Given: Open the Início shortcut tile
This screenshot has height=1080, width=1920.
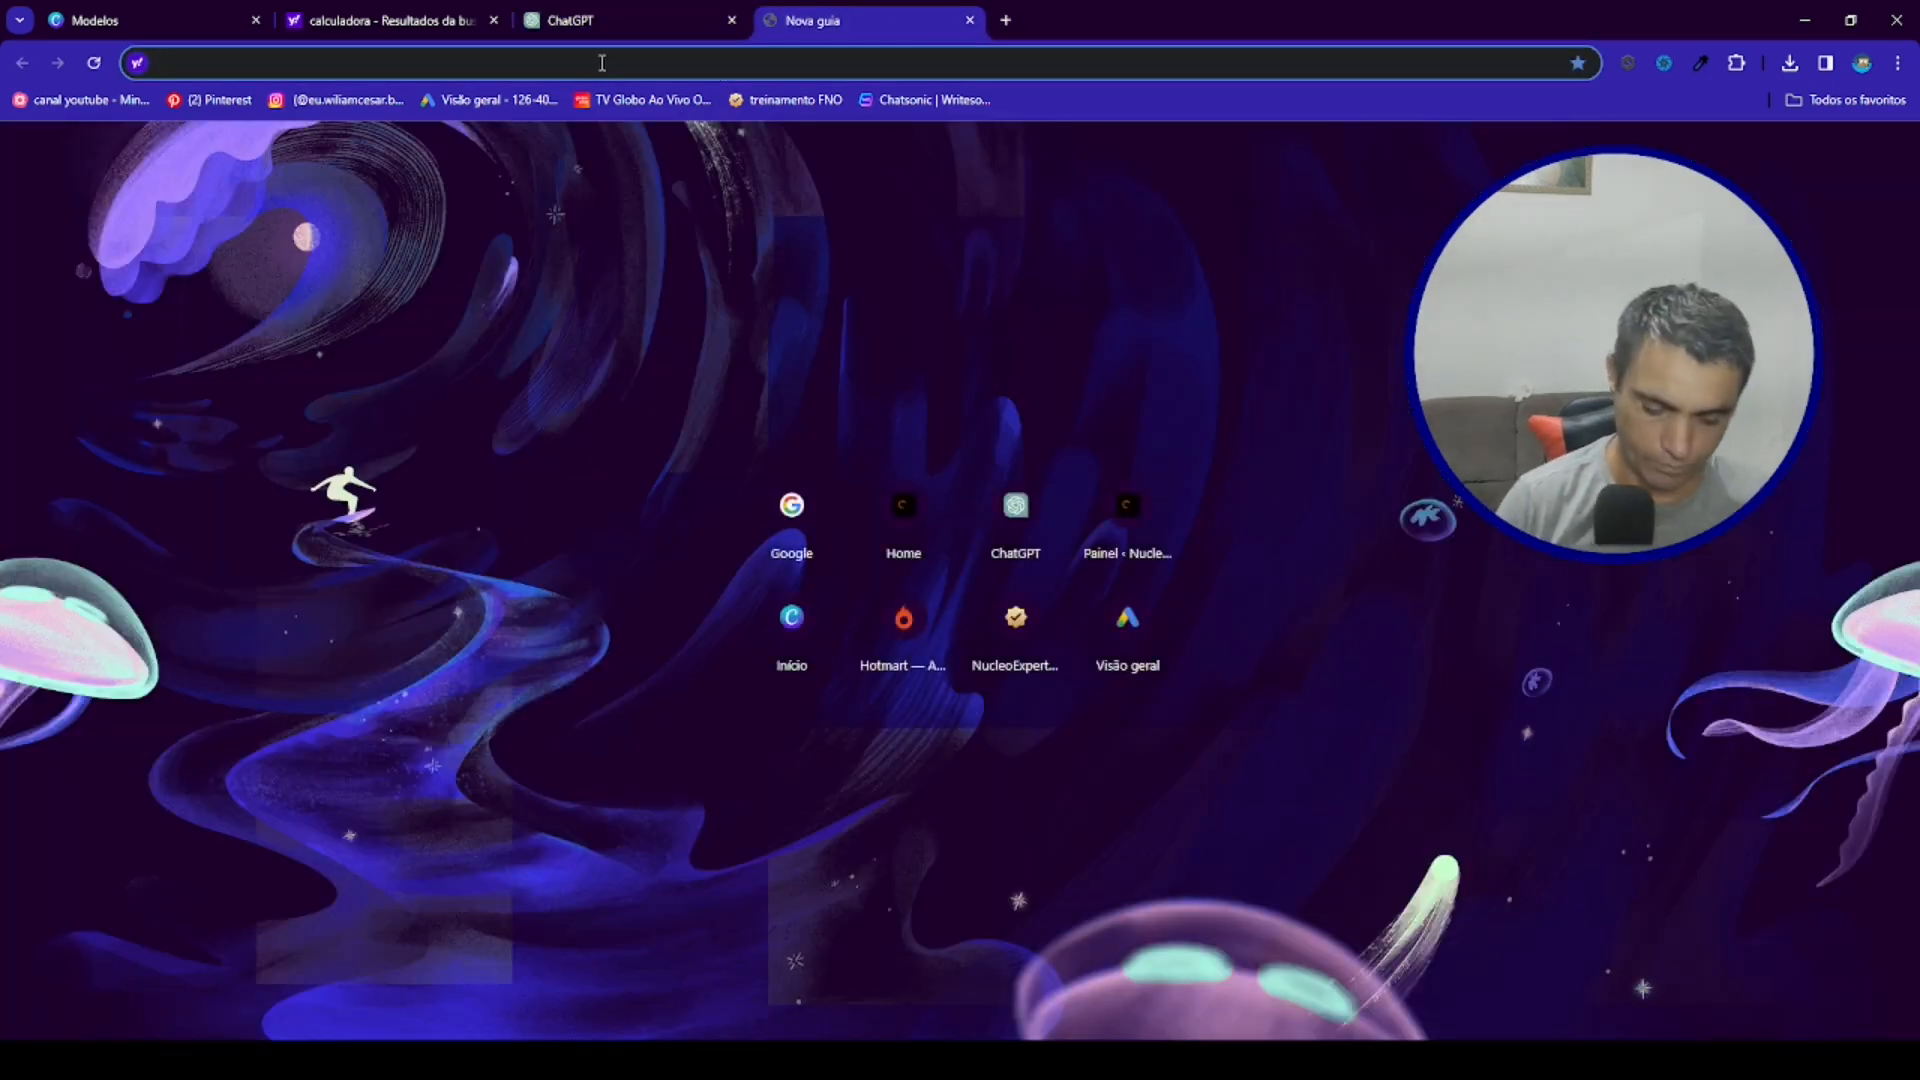Looking at the screenshot, I should pos(792,637).
